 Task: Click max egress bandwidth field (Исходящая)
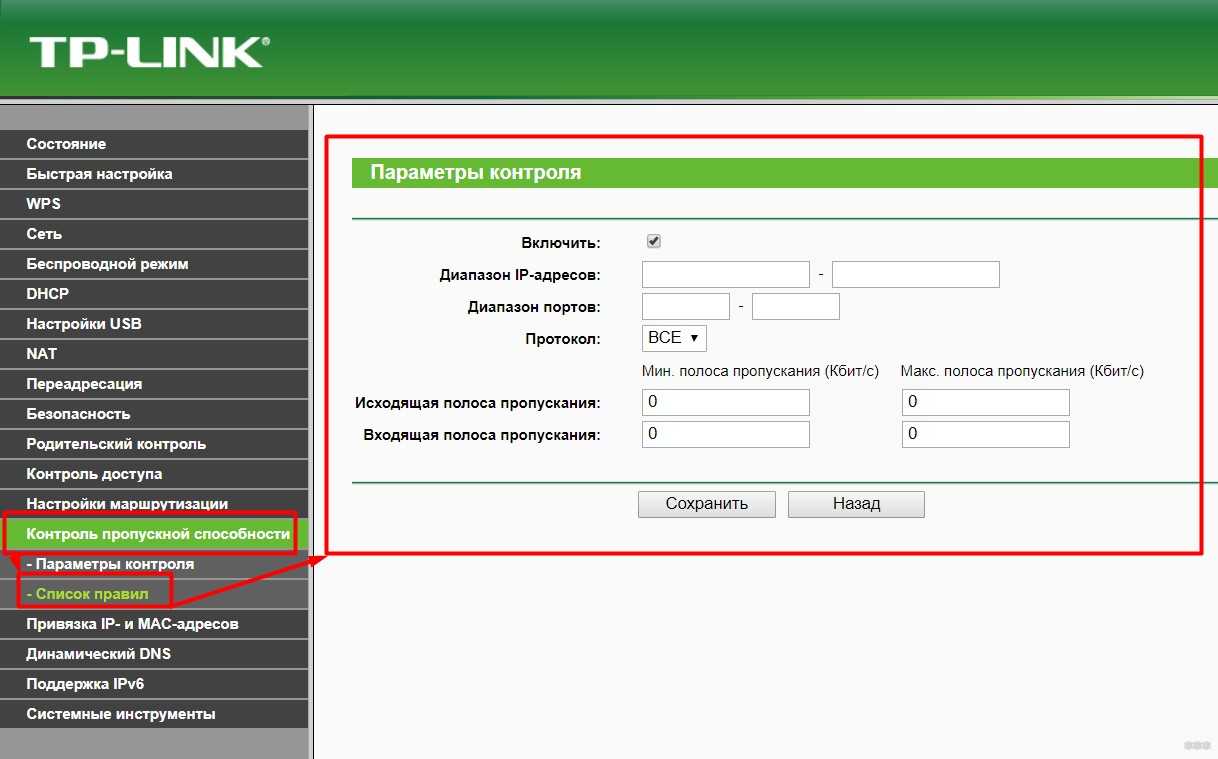[x=986, y=402]
